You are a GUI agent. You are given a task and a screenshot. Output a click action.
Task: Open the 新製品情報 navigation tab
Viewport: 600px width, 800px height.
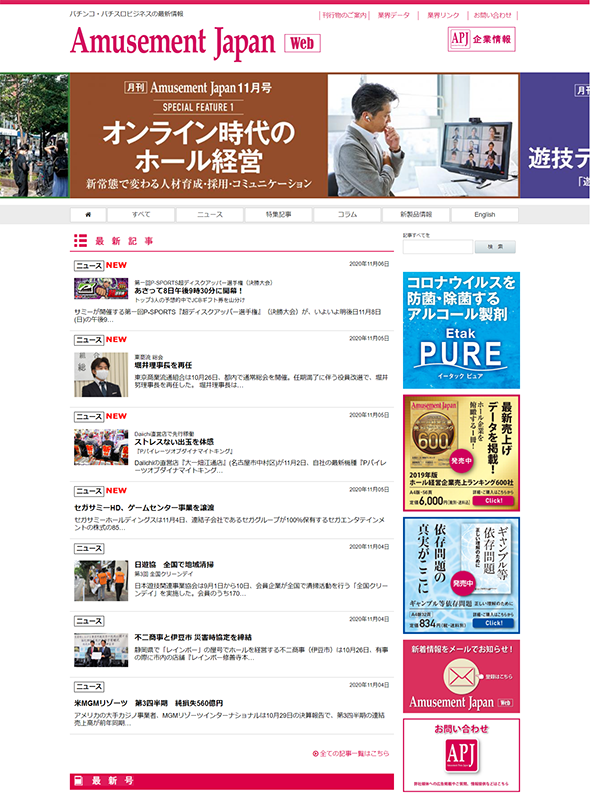[x=416, y=215]
